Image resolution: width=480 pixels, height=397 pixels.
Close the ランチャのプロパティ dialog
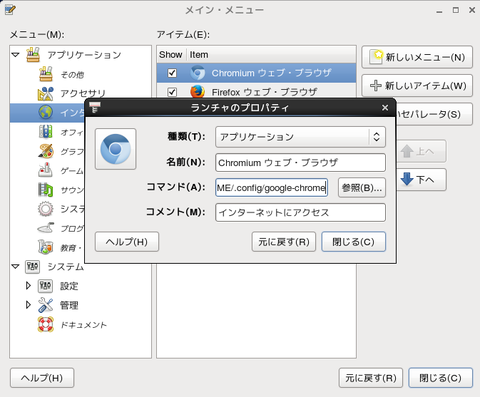[385, 108]
